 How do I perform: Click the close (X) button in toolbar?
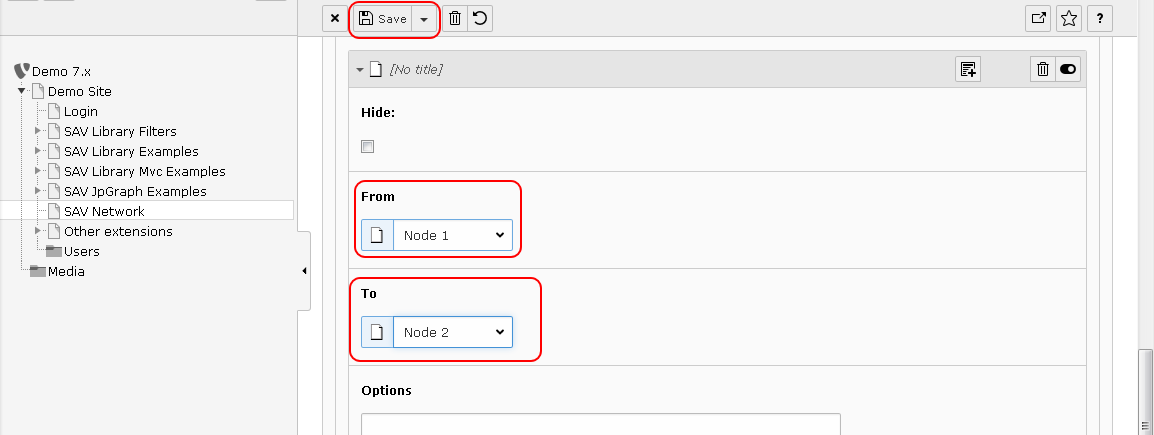pos(335,19)
